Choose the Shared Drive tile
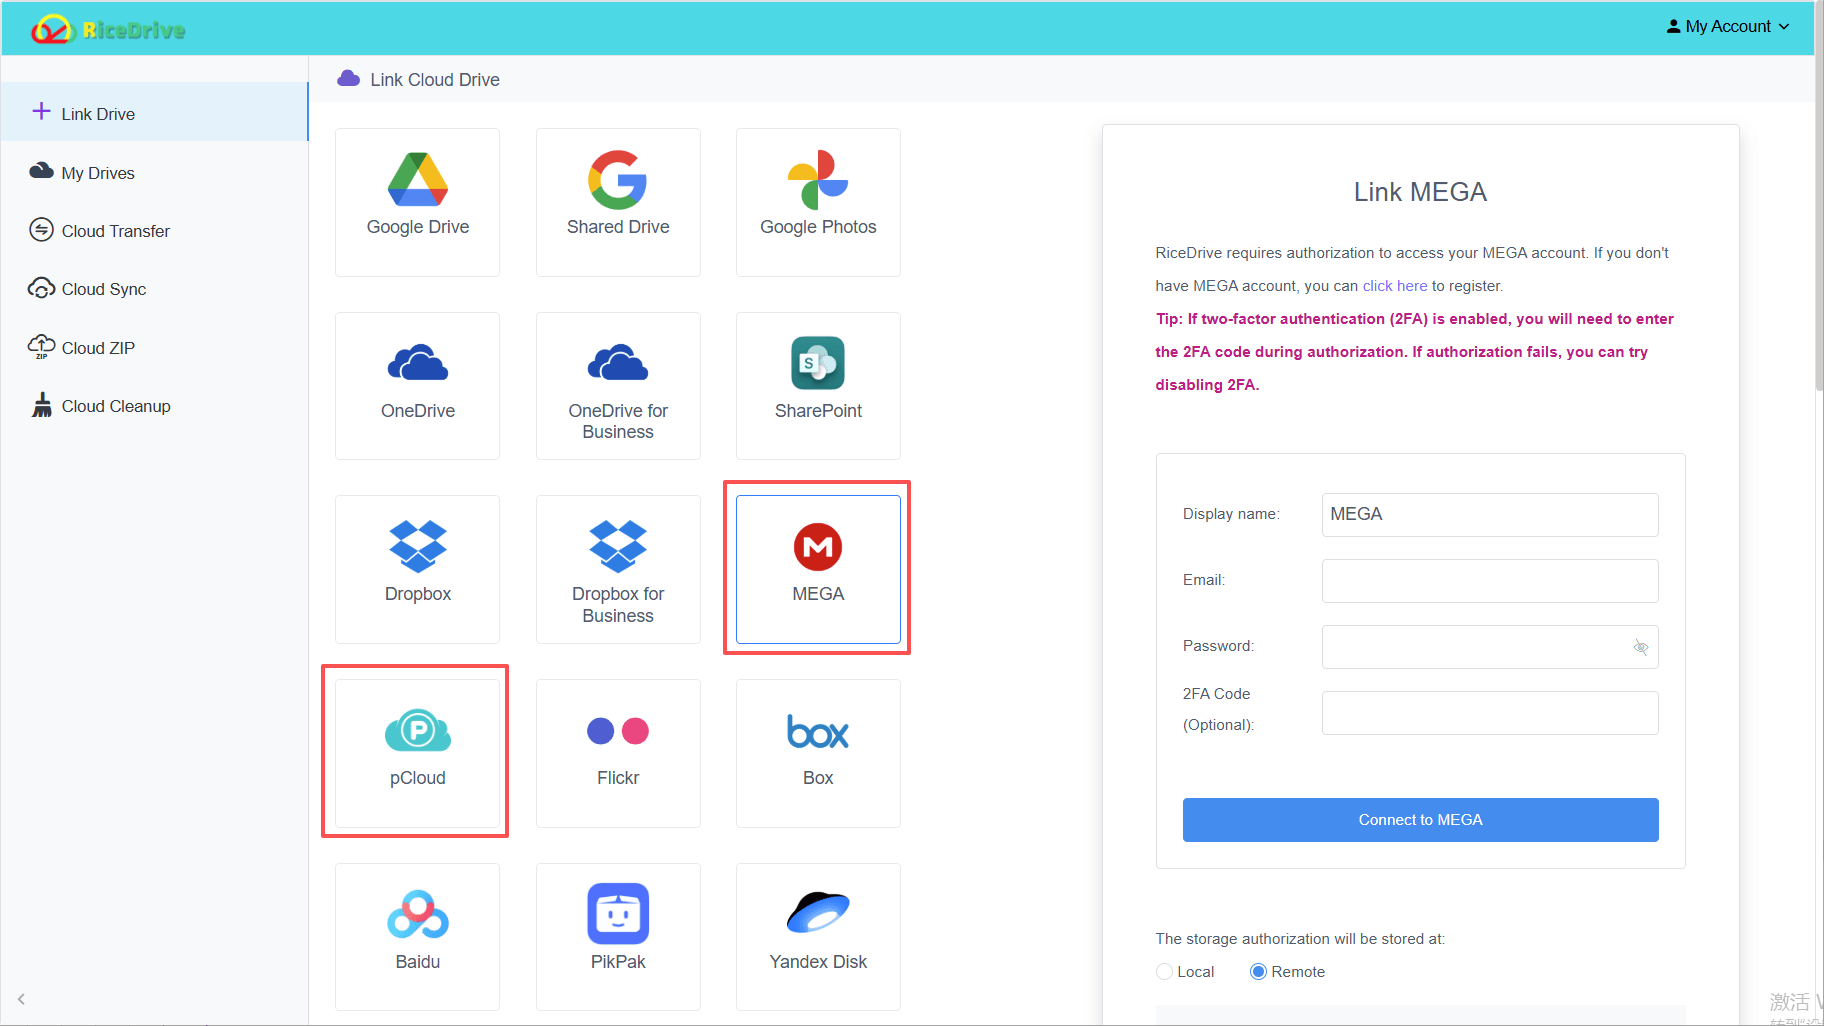 618,202
